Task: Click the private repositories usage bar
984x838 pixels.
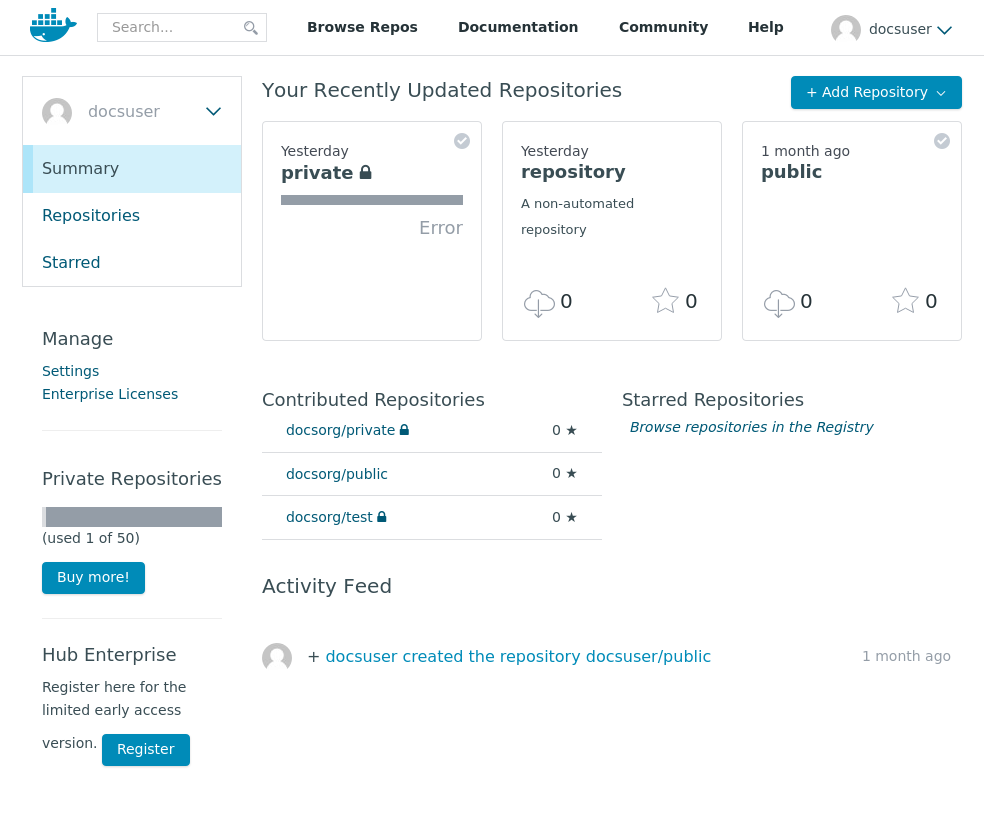Action: (x=132, y=517)
